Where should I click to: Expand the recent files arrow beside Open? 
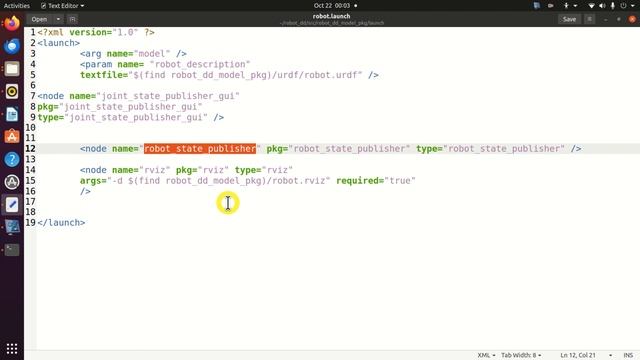click(x=58, y=19)
